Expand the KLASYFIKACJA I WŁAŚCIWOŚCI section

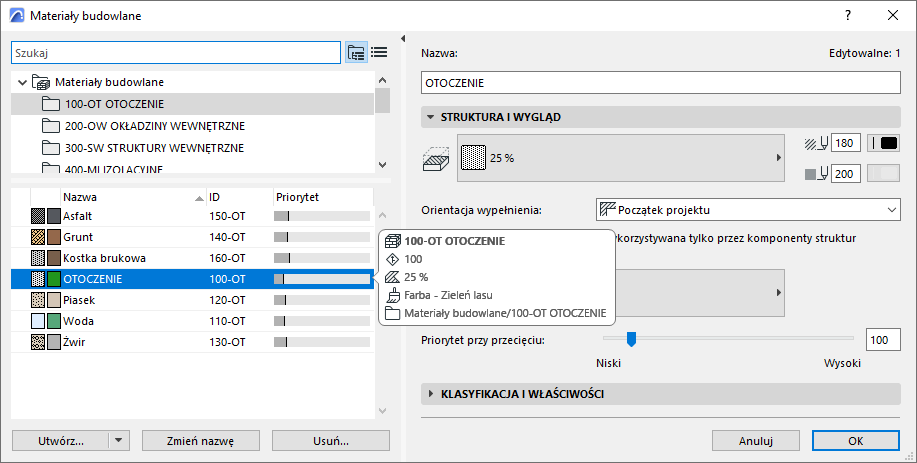(431, 394)
